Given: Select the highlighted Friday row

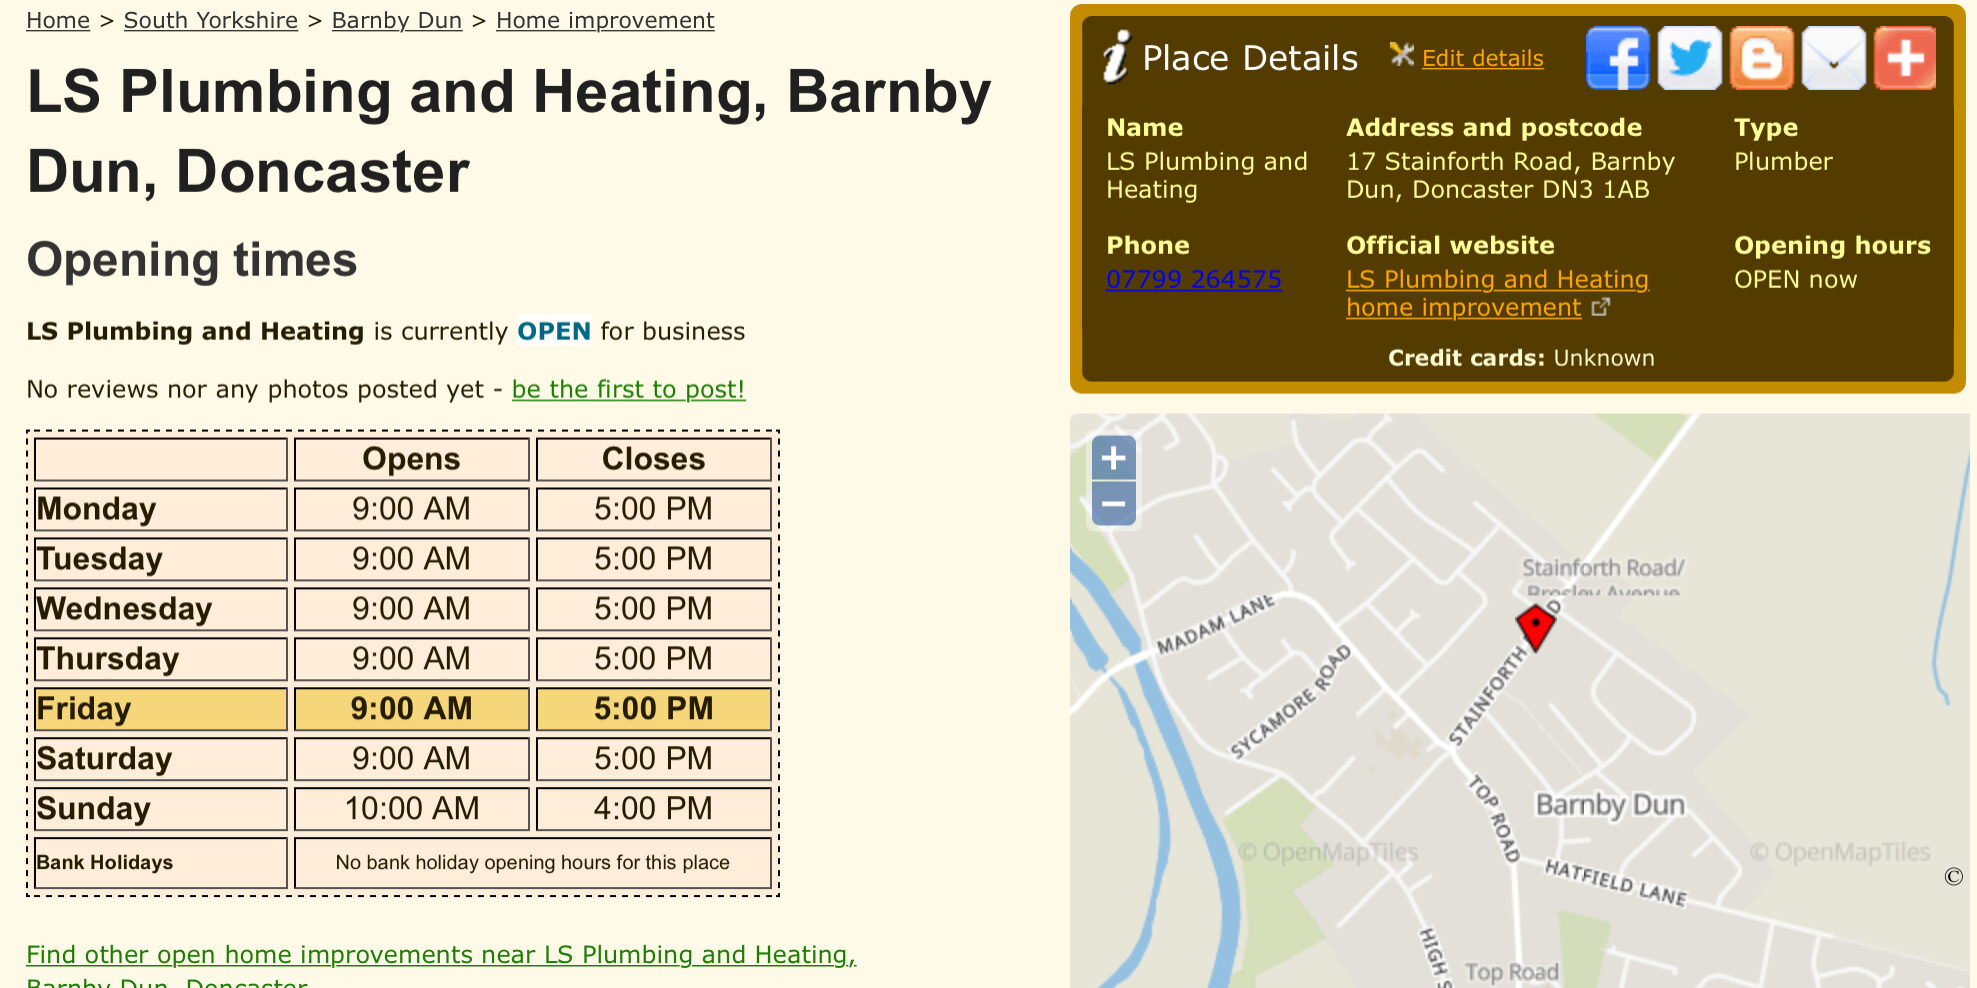Looking at the screenshot, I should [x=160, y=709].
